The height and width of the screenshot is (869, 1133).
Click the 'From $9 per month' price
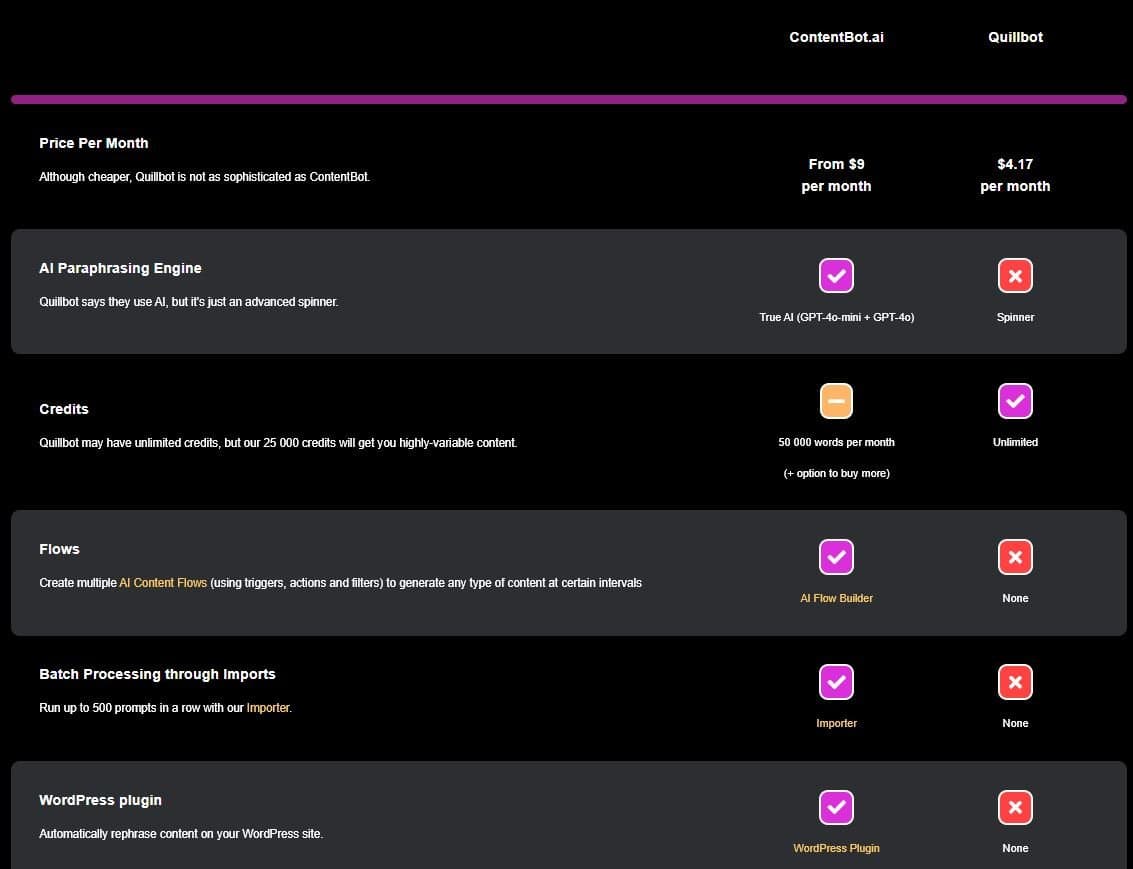836,175
